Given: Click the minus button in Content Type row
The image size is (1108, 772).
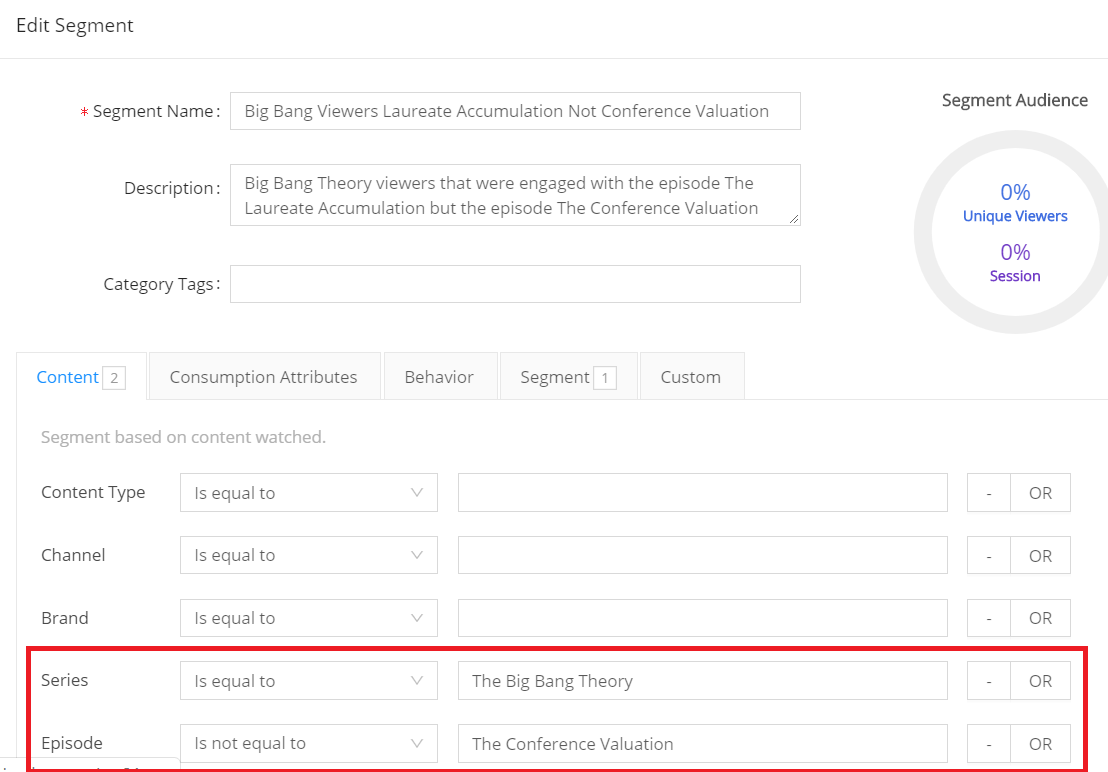Looking at the screenshot, I should pos(989,493).
